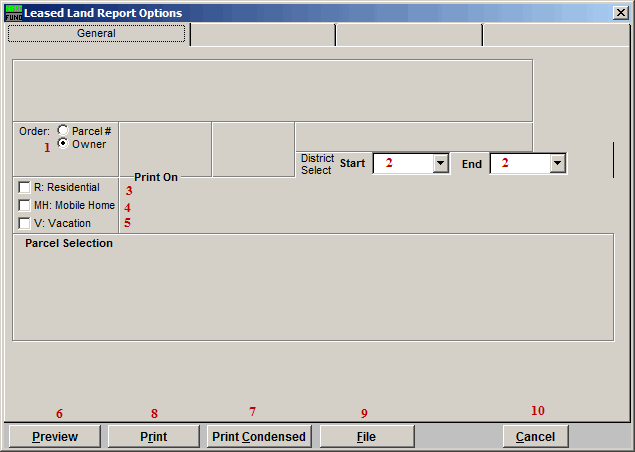Select the rightmost blank tab
Viewport: 635px width, 452px height.
pyautogui.click(x=555, y=35)
